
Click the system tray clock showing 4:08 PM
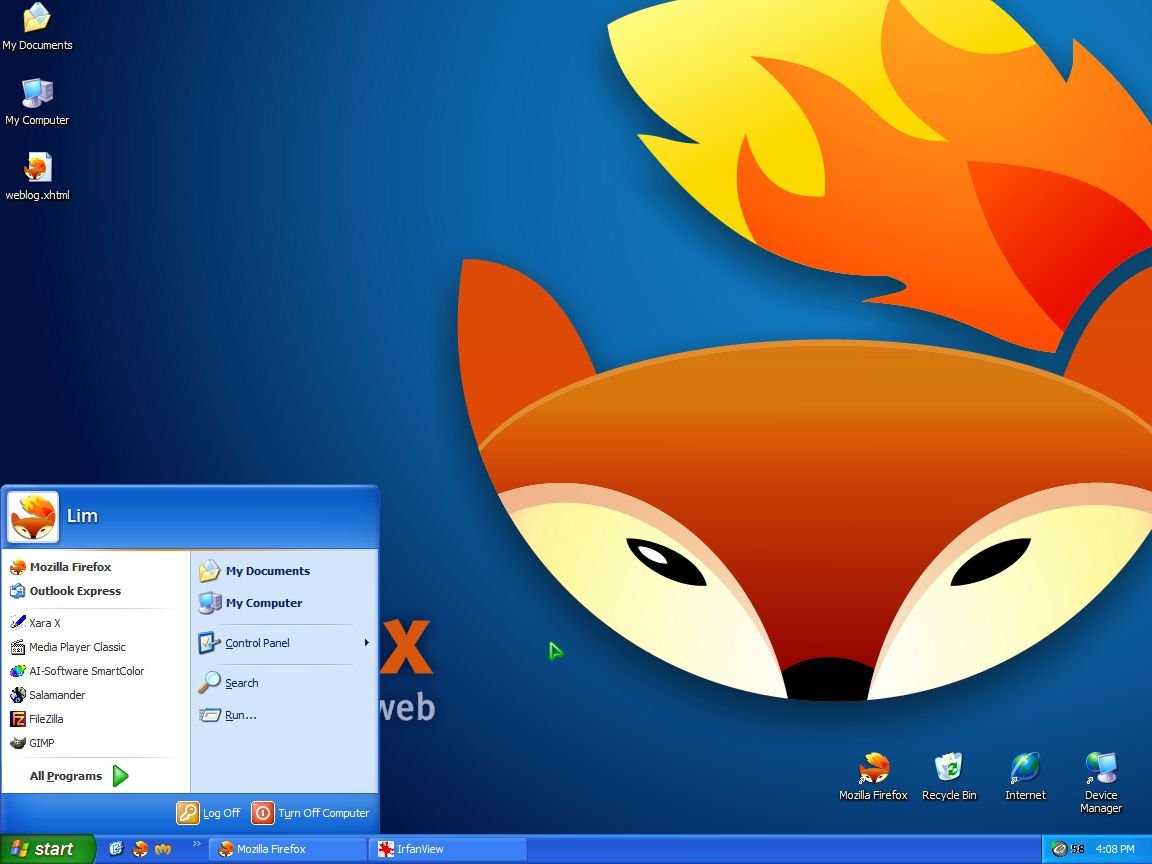1114,849
